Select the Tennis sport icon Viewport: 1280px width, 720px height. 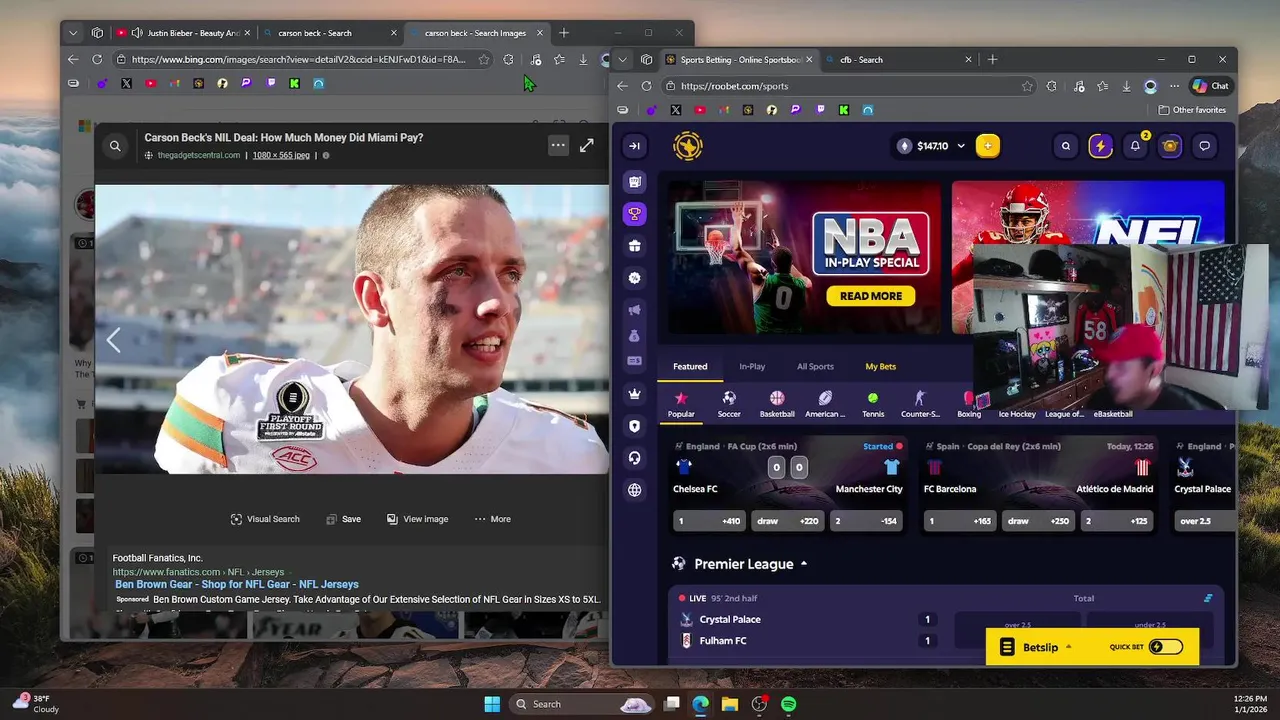coord(873,404)
